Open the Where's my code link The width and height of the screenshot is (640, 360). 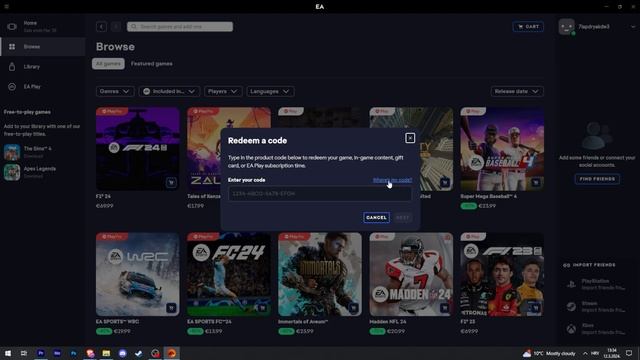tap(392, 180)
